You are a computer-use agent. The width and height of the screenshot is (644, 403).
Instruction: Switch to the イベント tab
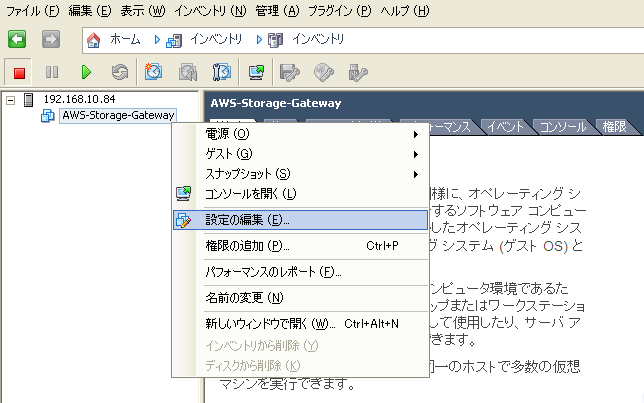[x=506, y=127]
